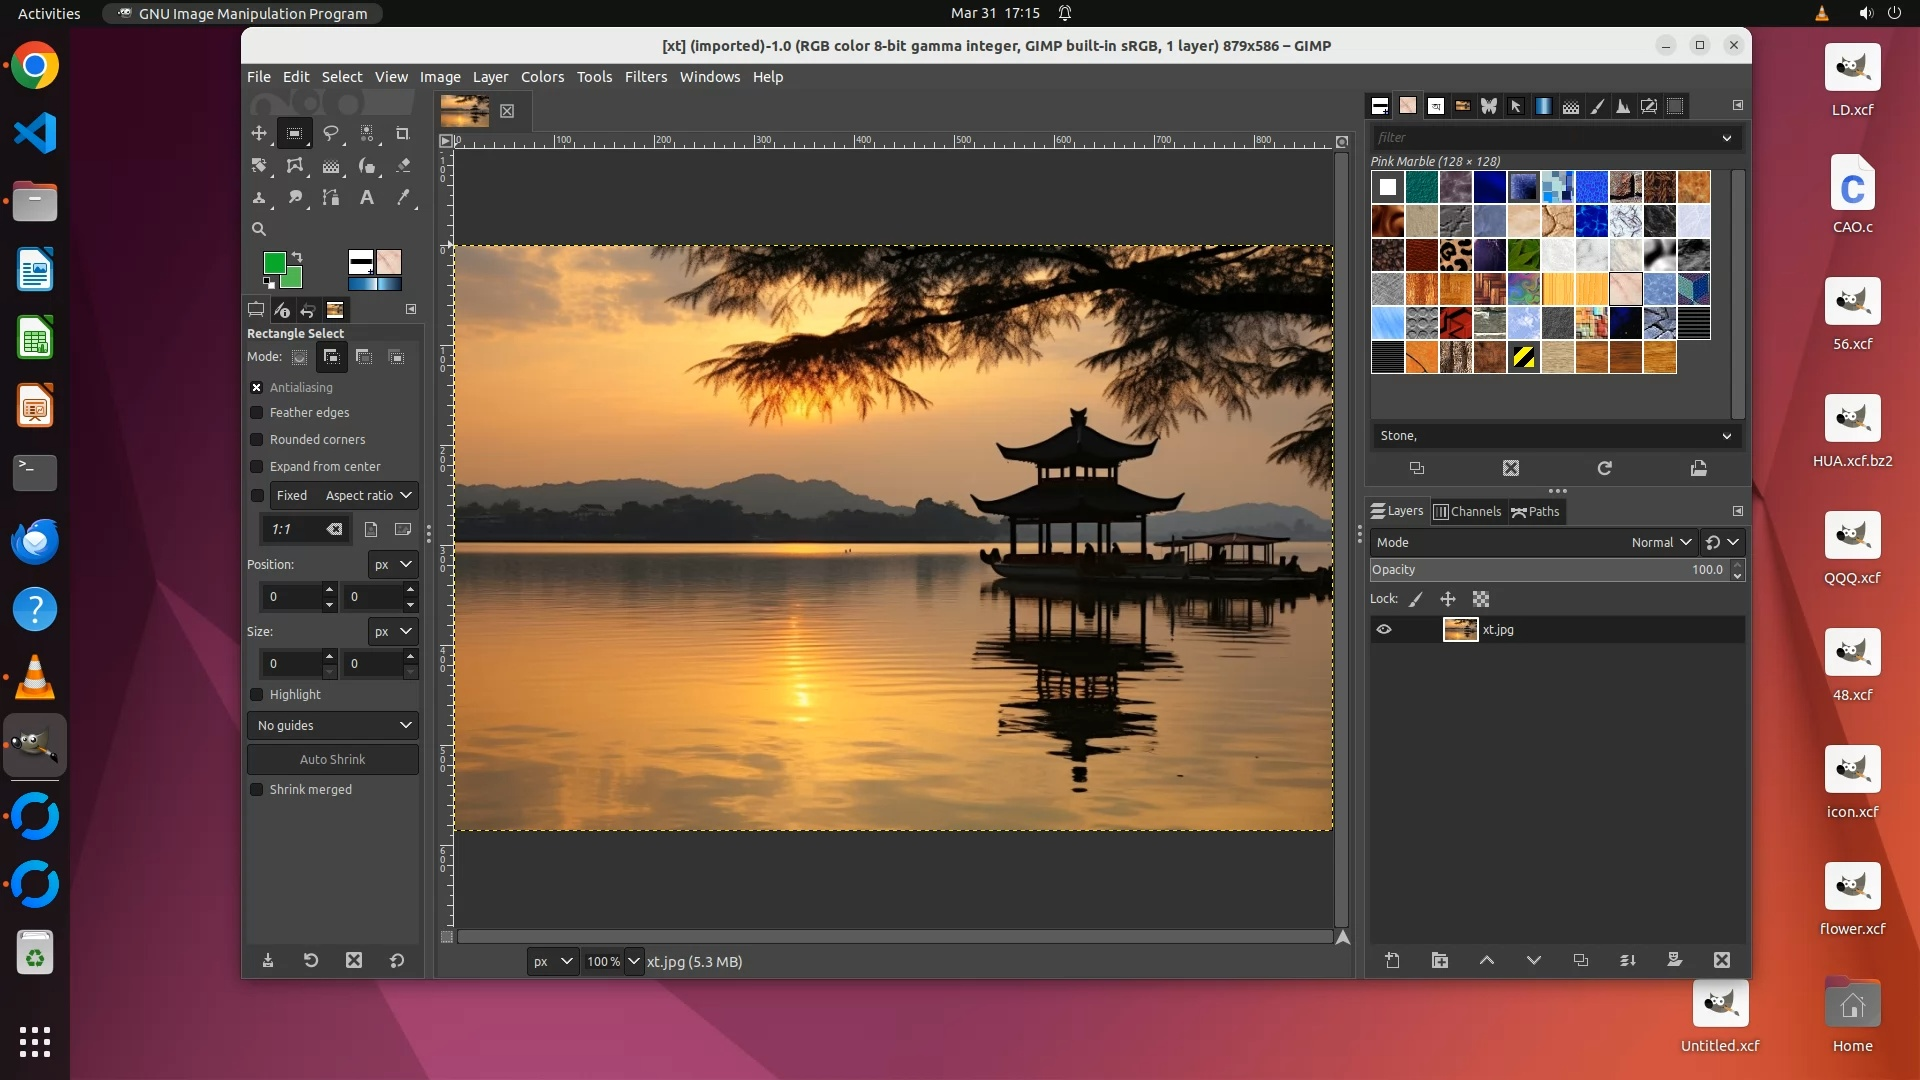Select the Move tool
Screen dimensions: 1920x1080
point(259,133)
